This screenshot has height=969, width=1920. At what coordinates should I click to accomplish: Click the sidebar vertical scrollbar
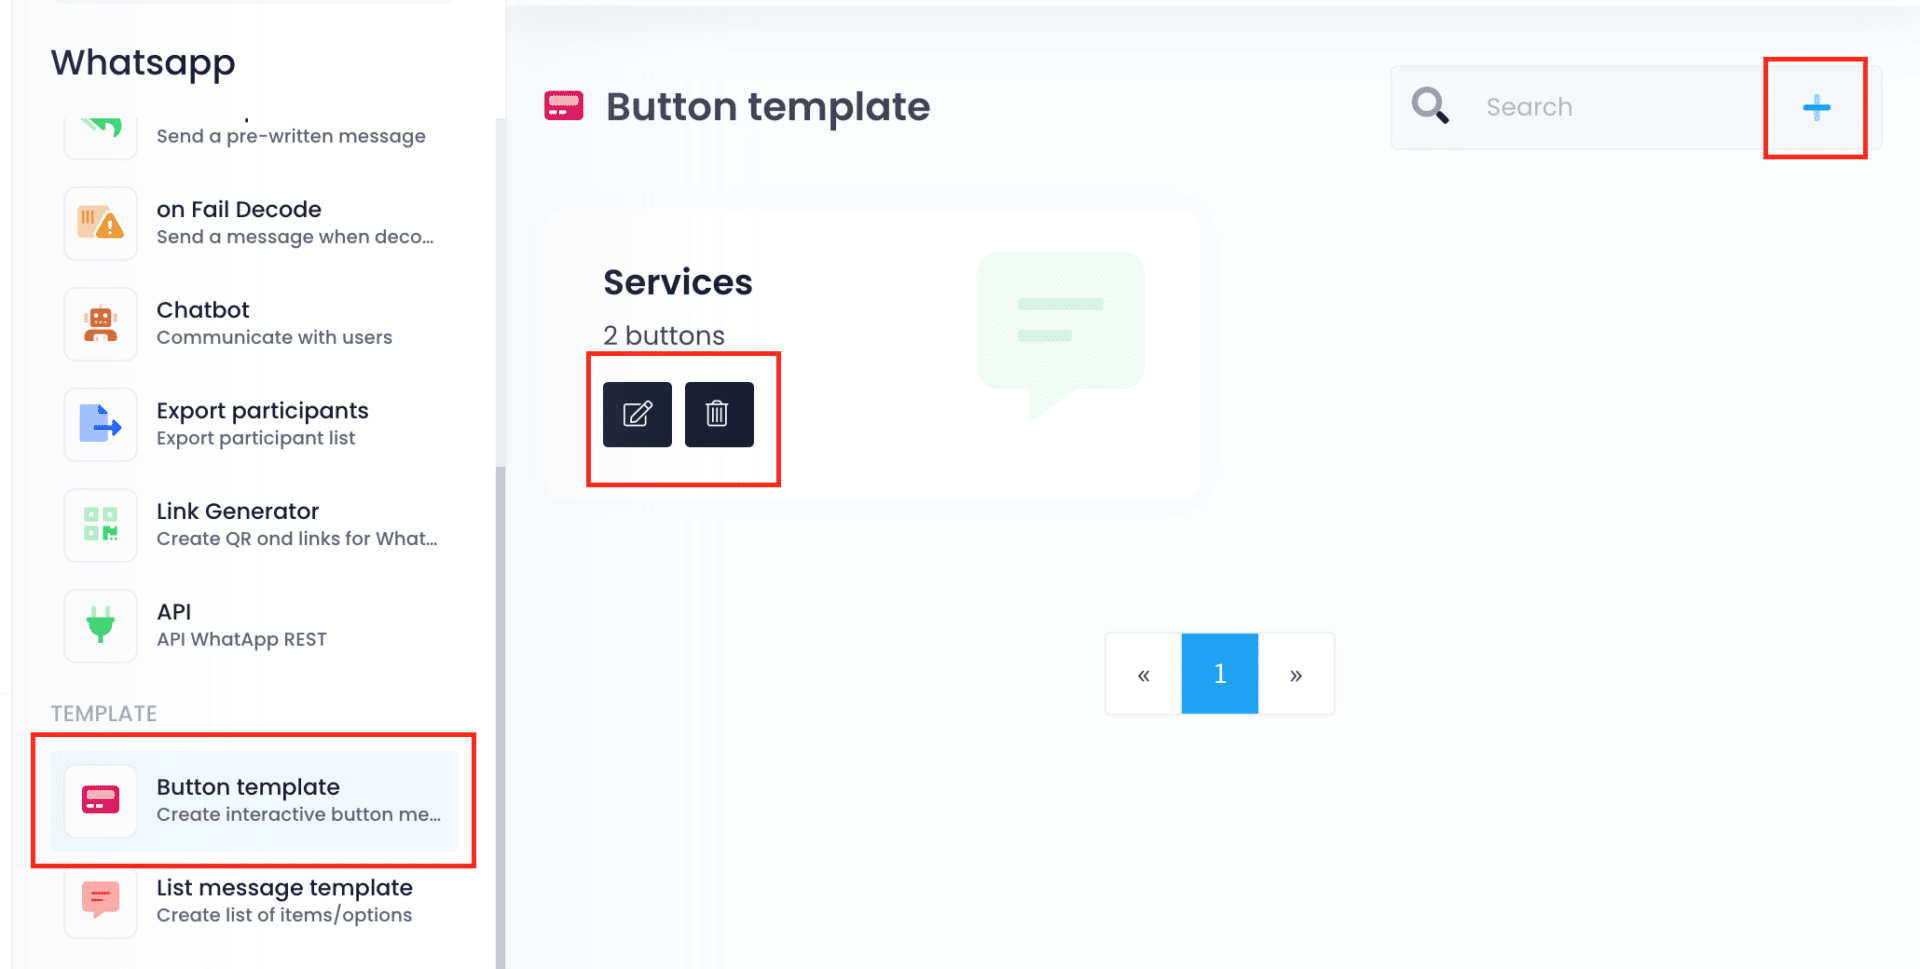click(500, 700)
